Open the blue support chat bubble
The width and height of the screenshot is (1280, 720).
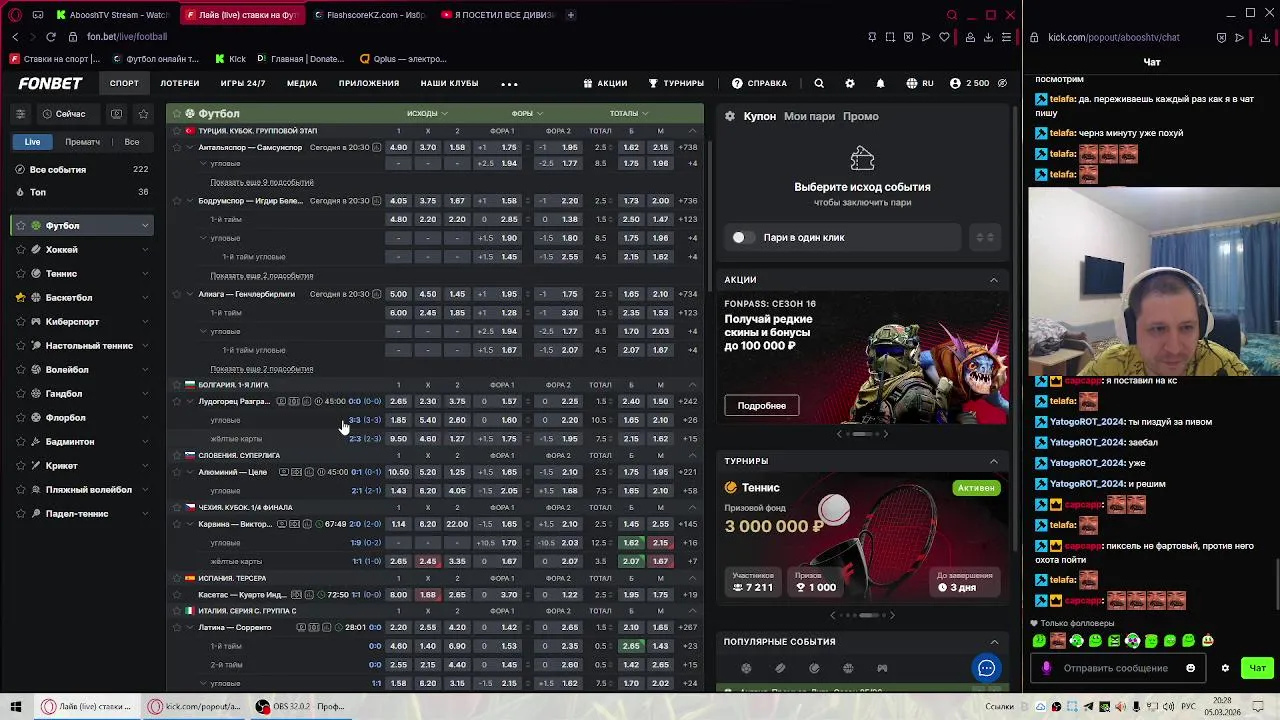coord(986,668)
